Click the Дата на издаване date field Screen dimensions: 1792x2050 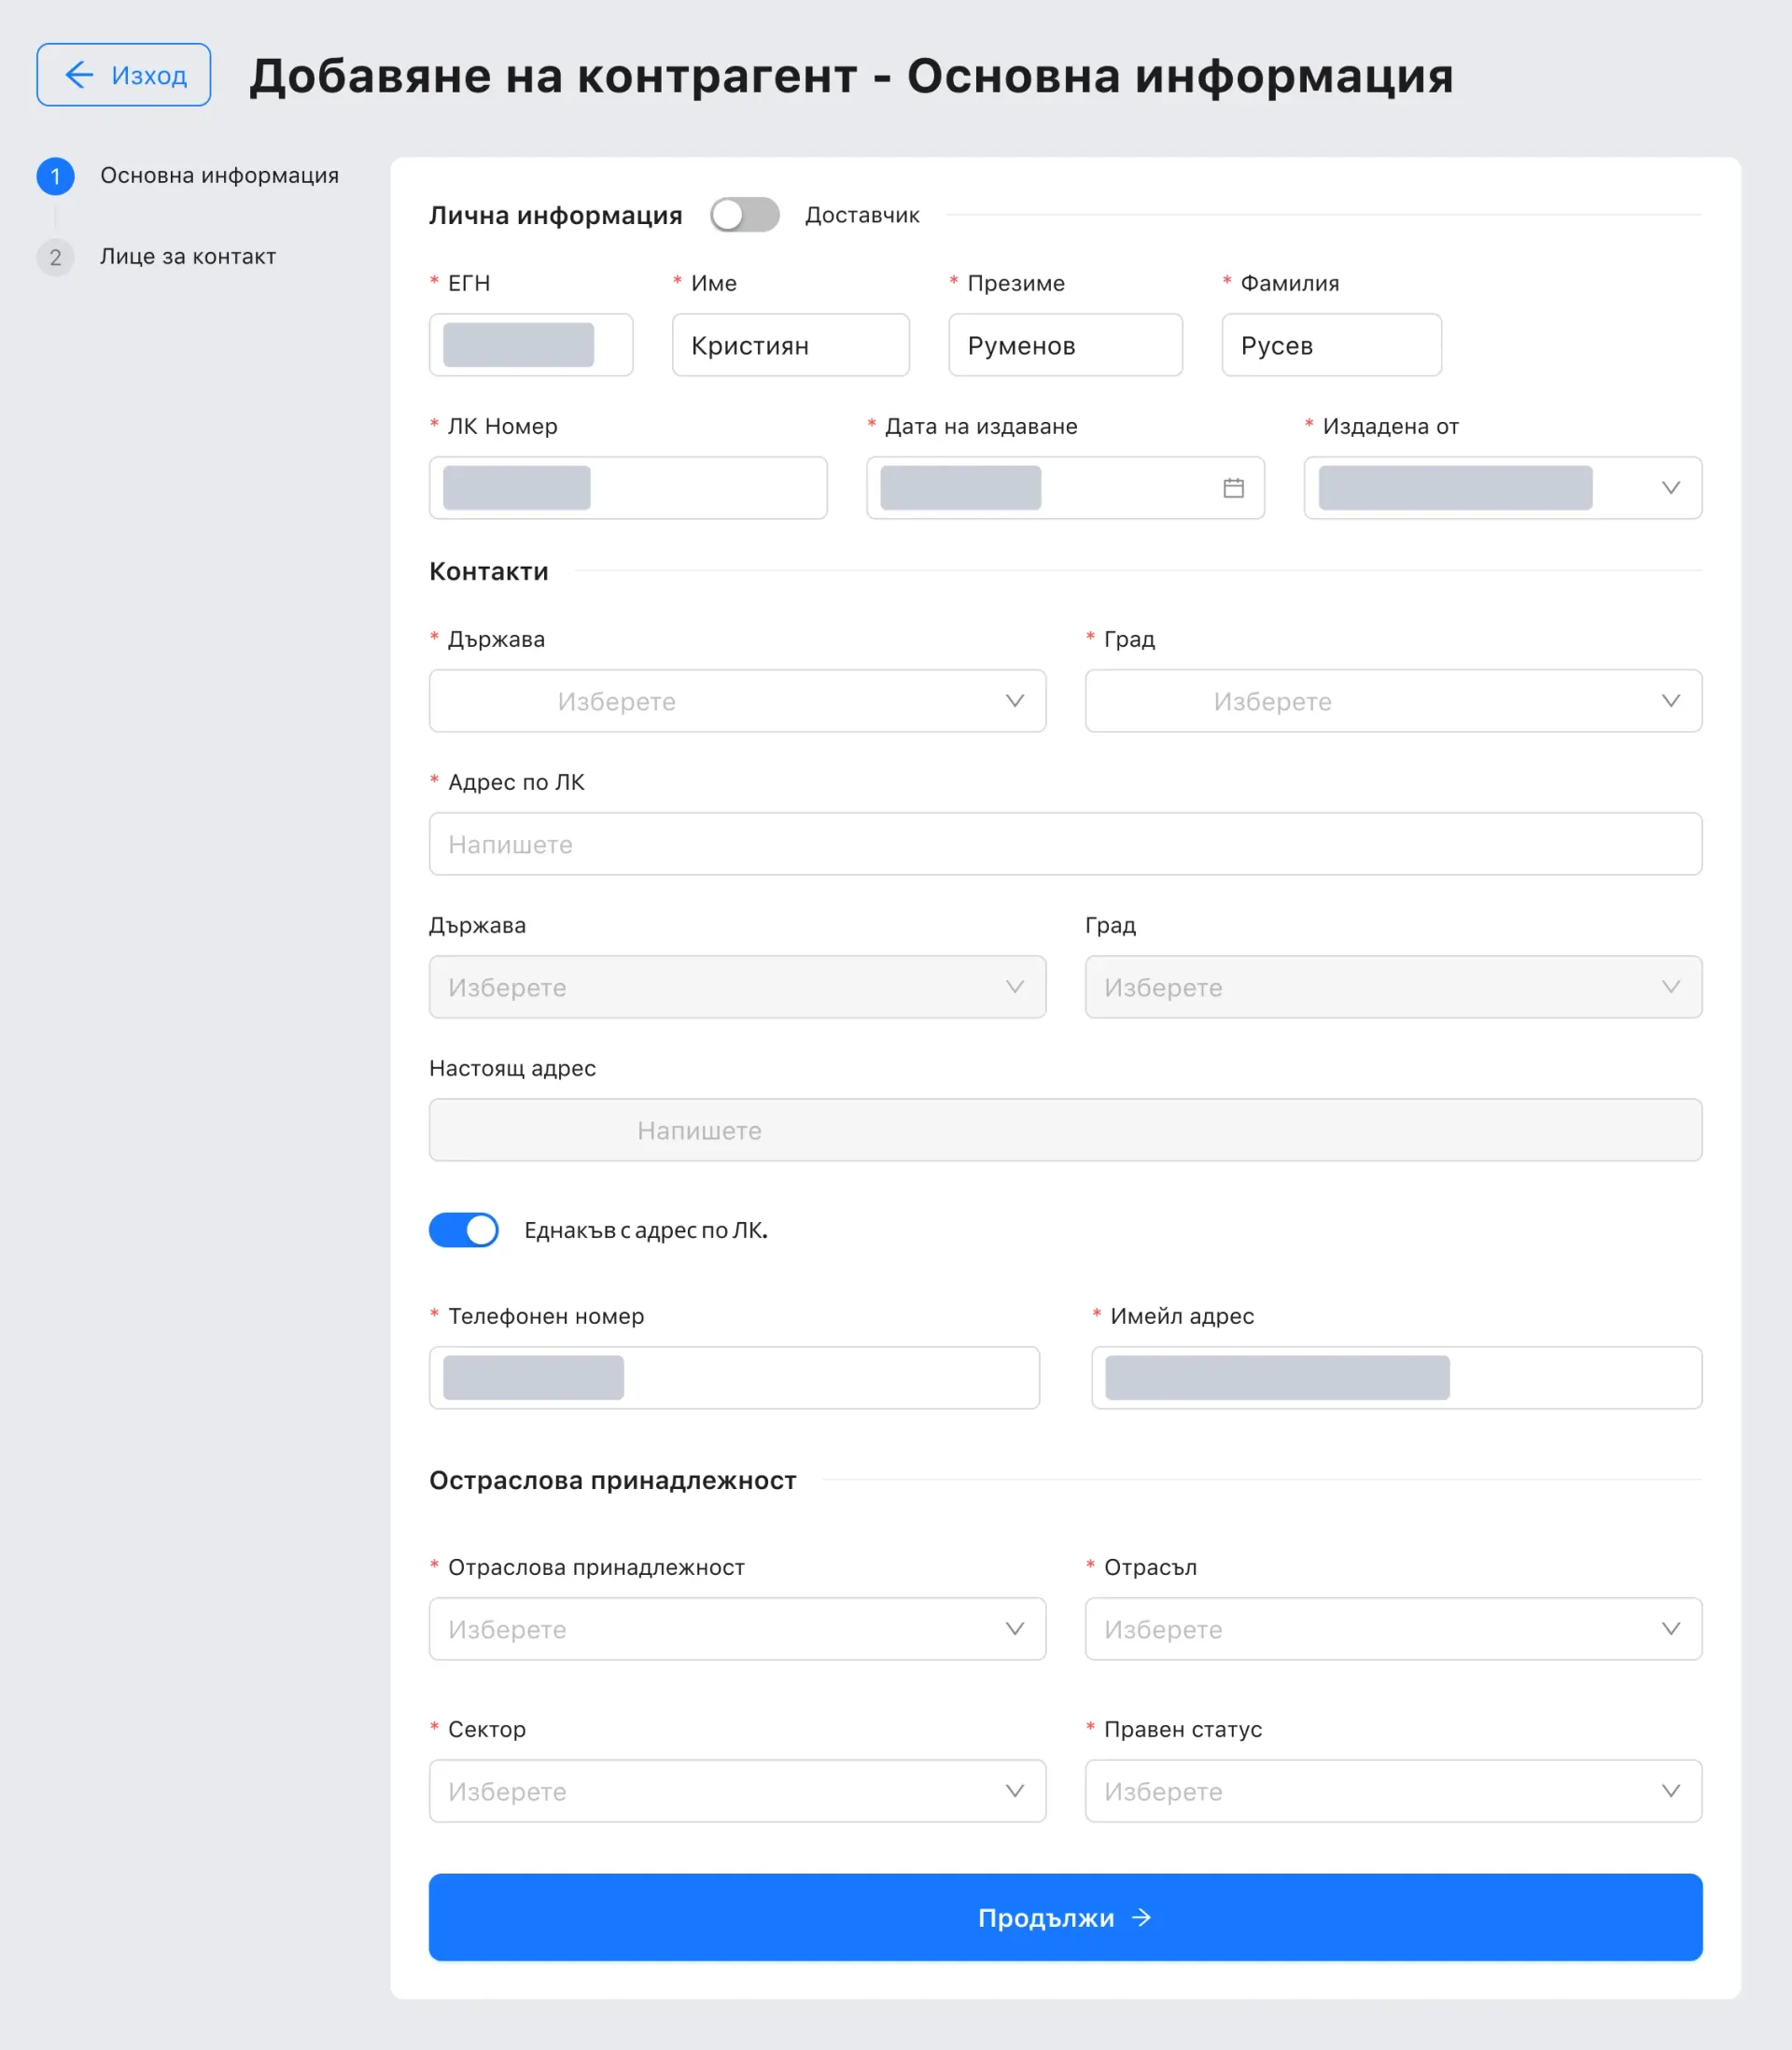coord(1065,488)
